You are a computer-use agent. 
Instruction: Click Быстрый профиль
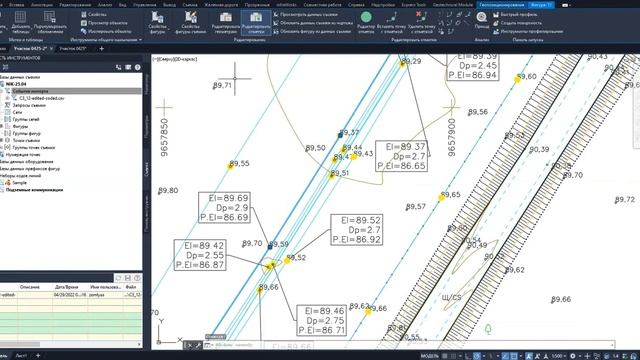pos(515,14)
